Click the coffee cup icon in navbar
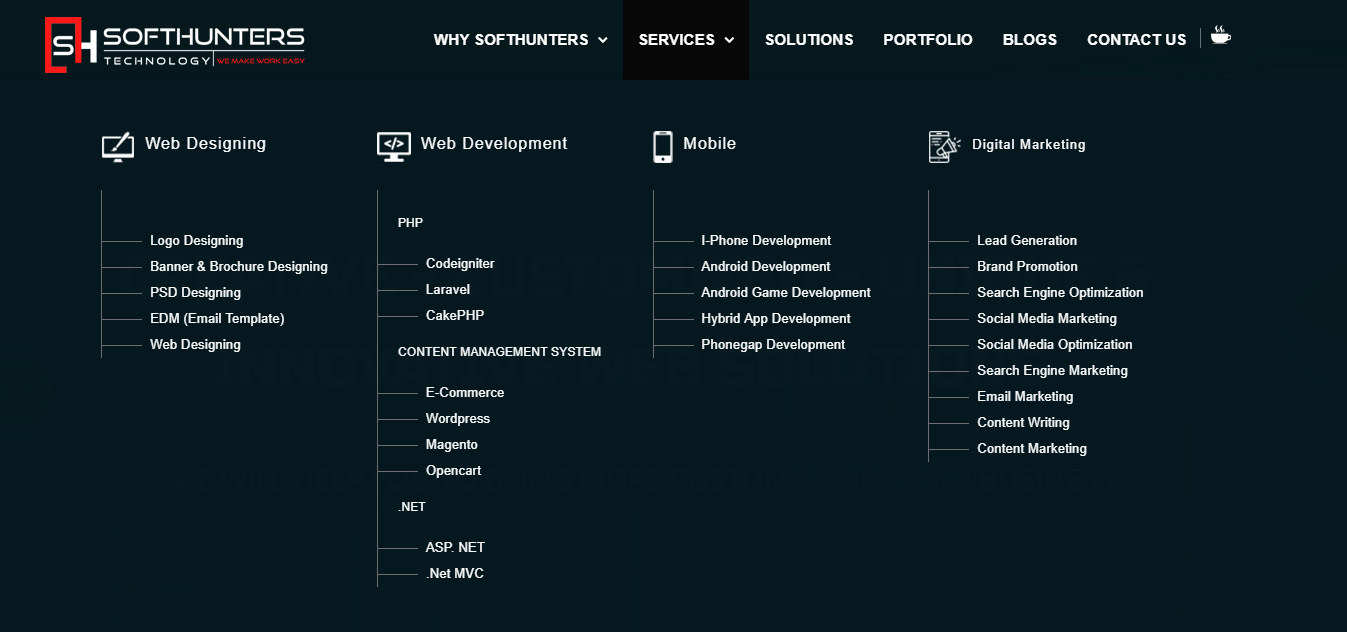 pyautogui.click(x=1221, y=36)
